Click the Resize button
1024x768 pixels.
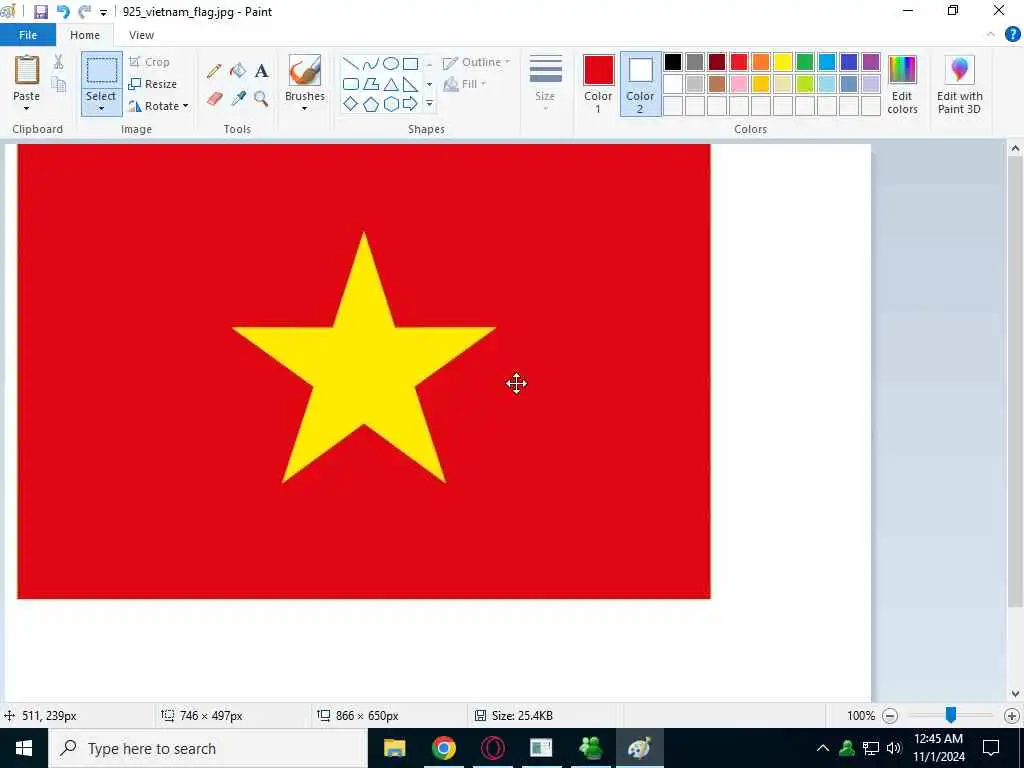coord(153,84)
